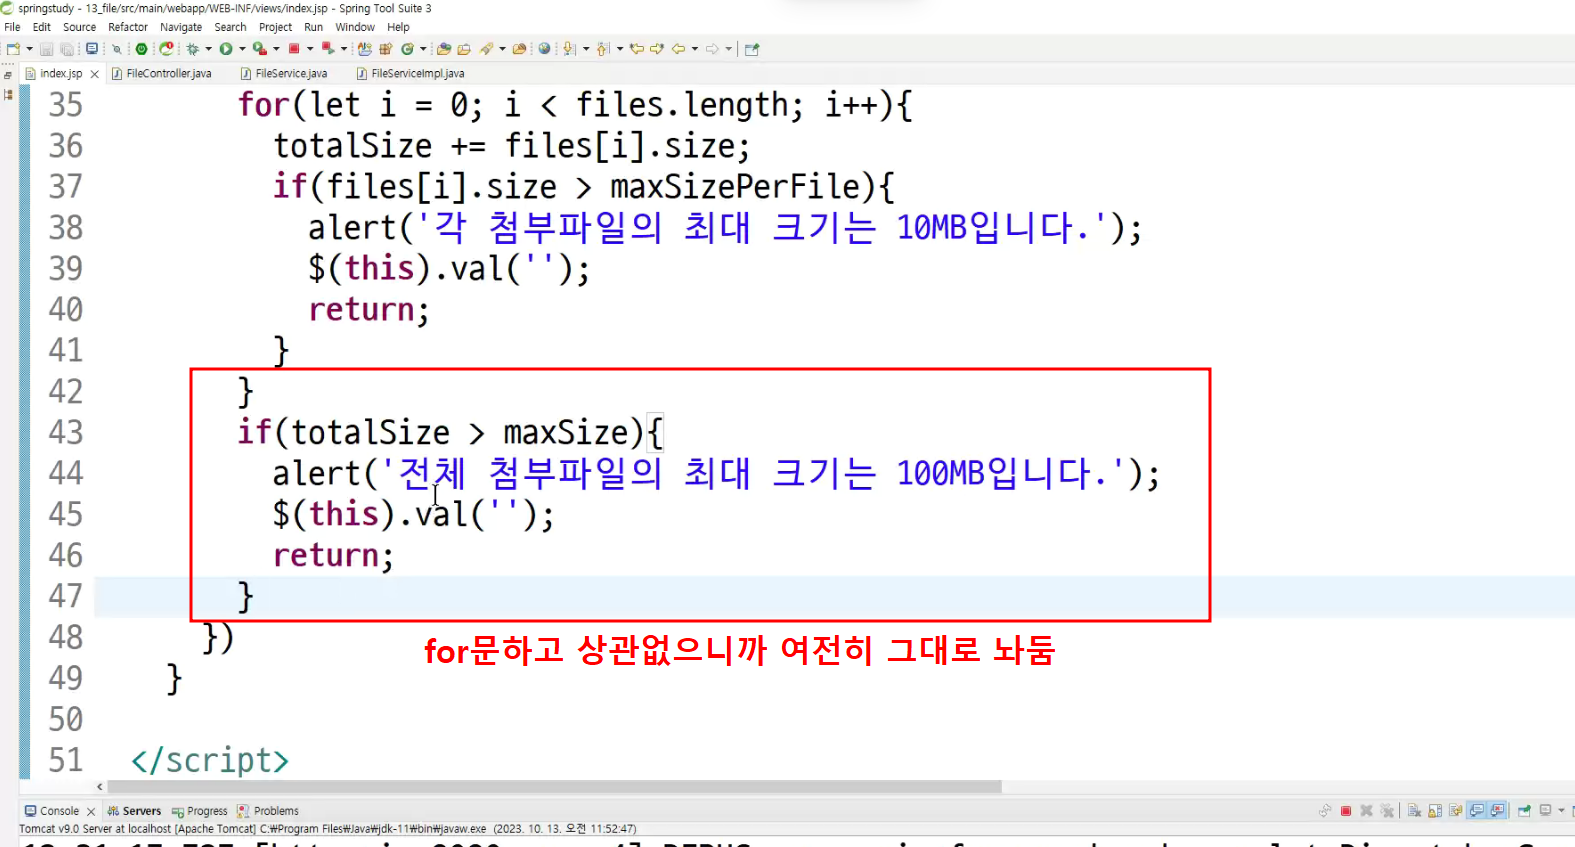
Task: Toggle Pin Console
Action: [x=1524, y=811]
